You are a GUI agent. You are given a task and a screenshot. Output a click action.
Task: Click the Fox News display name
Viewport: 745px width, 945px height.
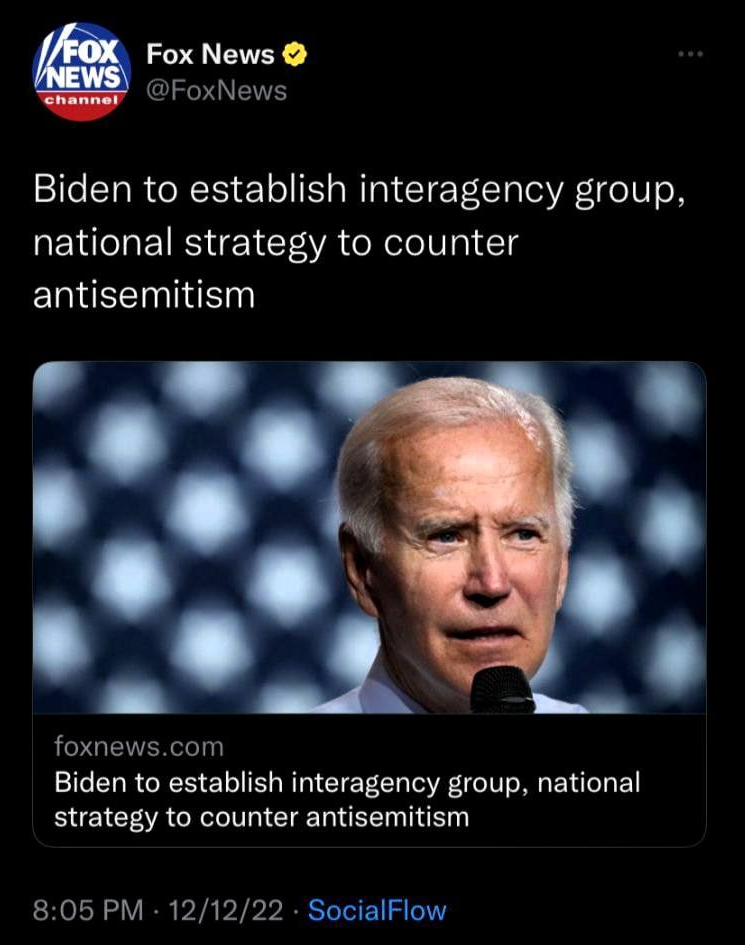pos(210,55)
